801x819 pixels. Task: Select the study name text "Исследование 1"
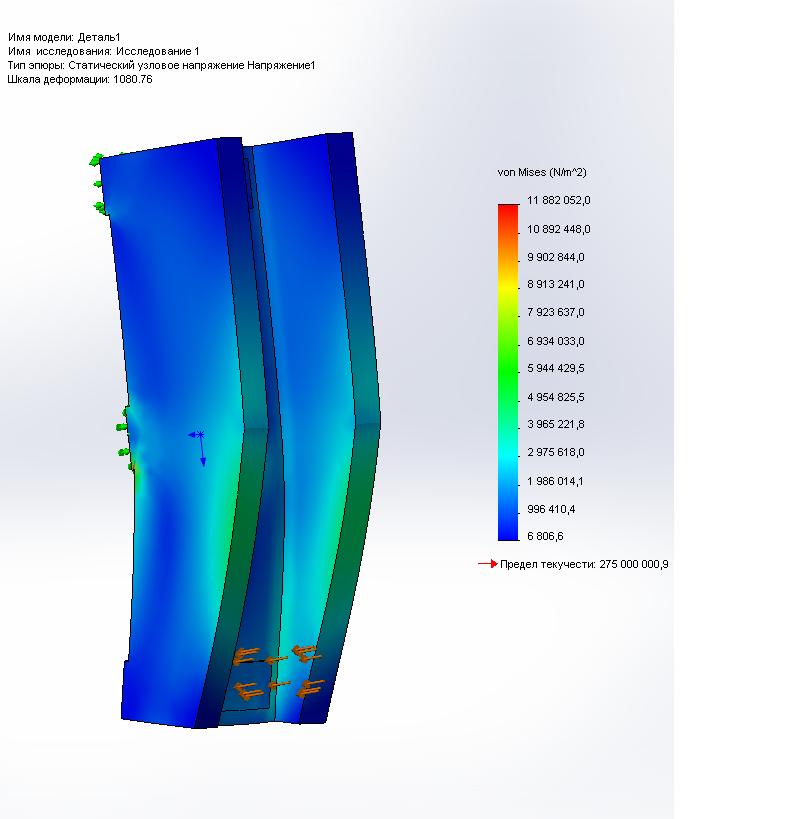pos(158,51)
